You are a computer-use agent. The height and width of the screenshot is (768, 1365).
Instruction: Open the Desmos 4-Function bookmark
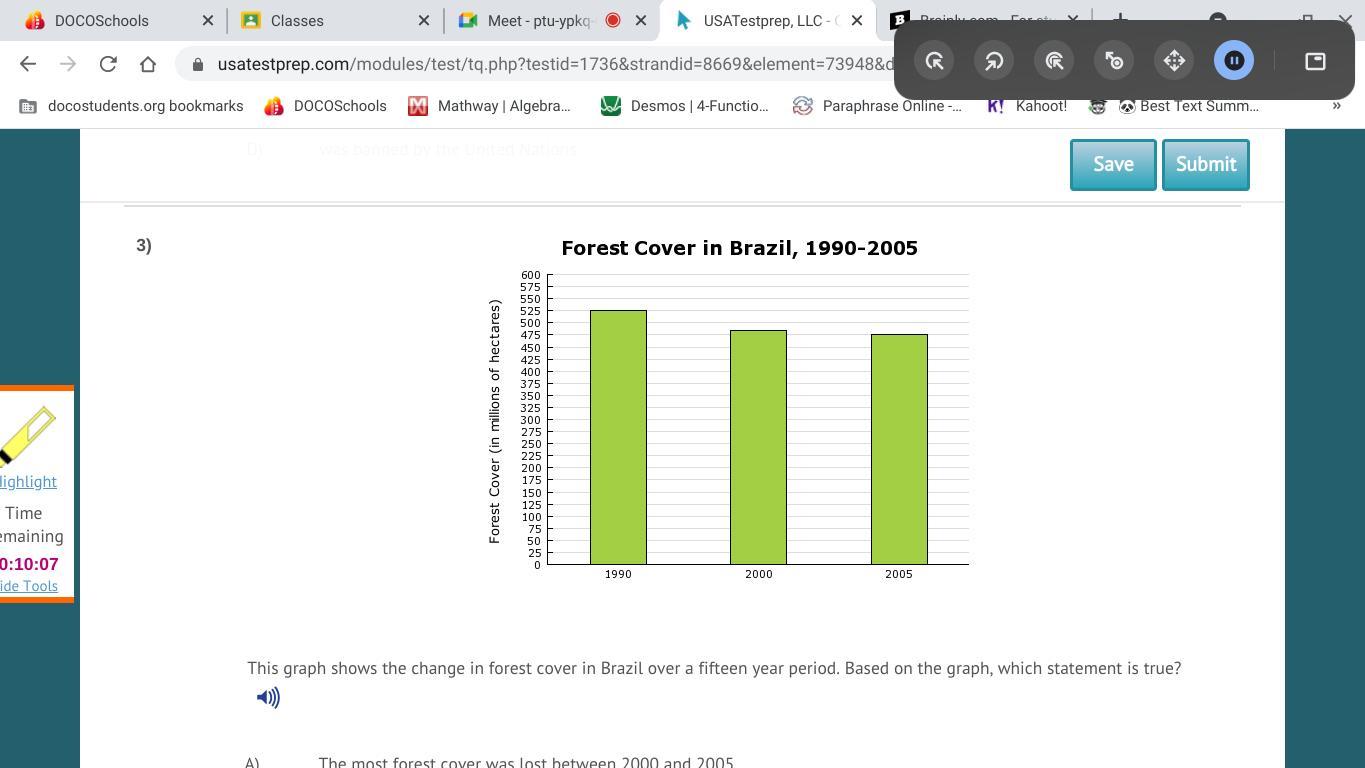pos(685,105)
